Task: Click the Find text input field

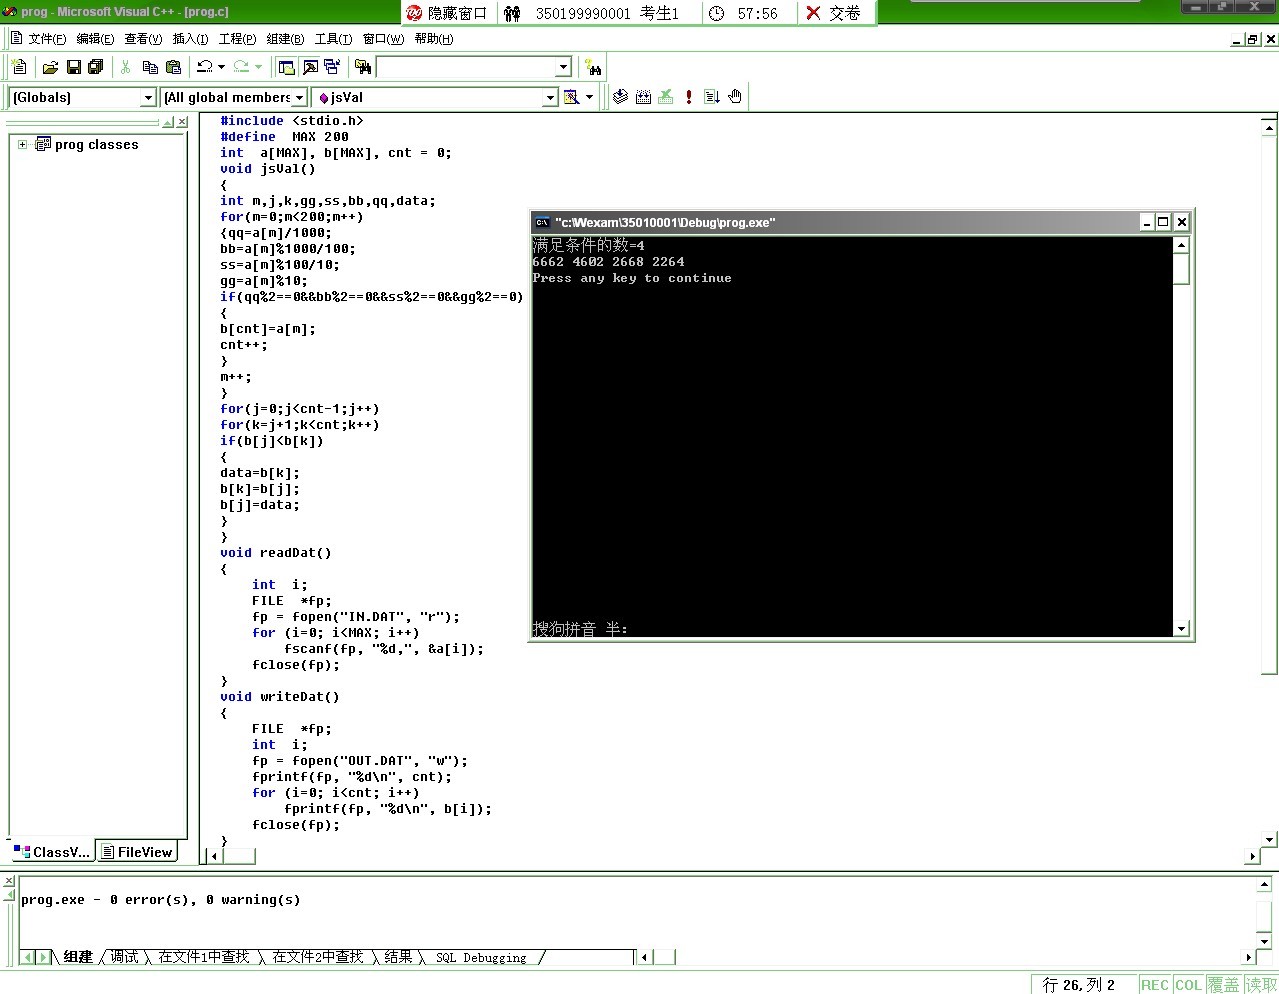Action: click(x=465, y=67)
